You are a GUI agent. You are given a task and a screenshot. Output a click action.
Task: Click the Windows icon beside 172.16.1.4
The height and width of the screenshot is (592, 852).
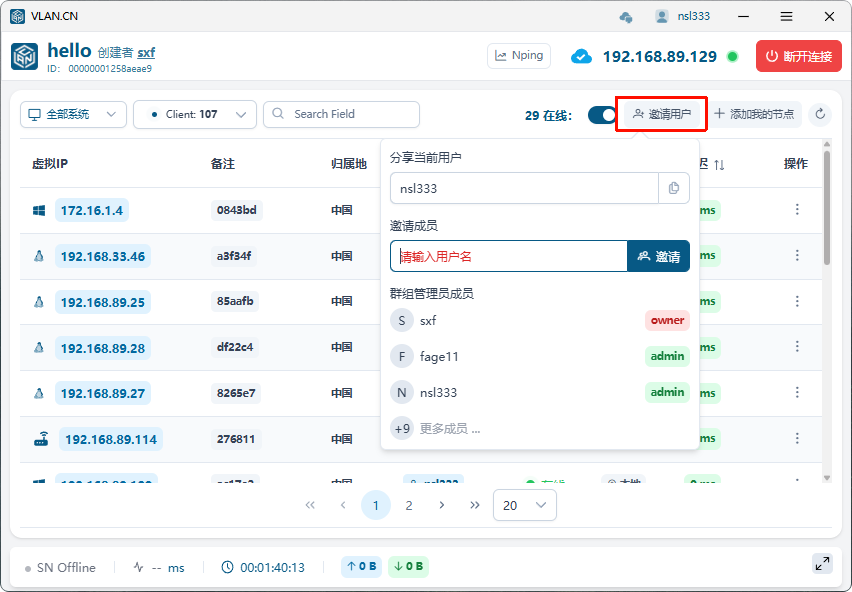39,210
